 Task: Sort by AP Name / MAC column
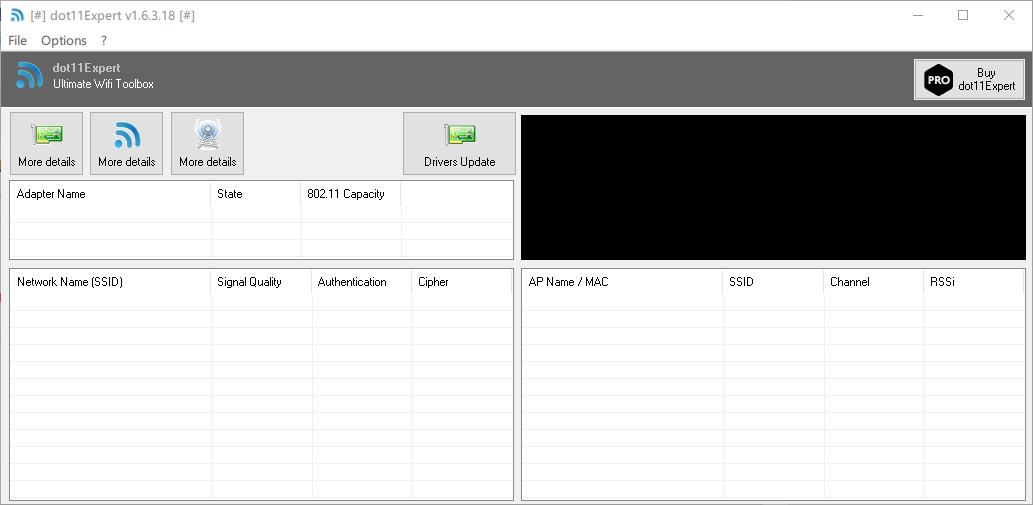[x=623, y=282]
